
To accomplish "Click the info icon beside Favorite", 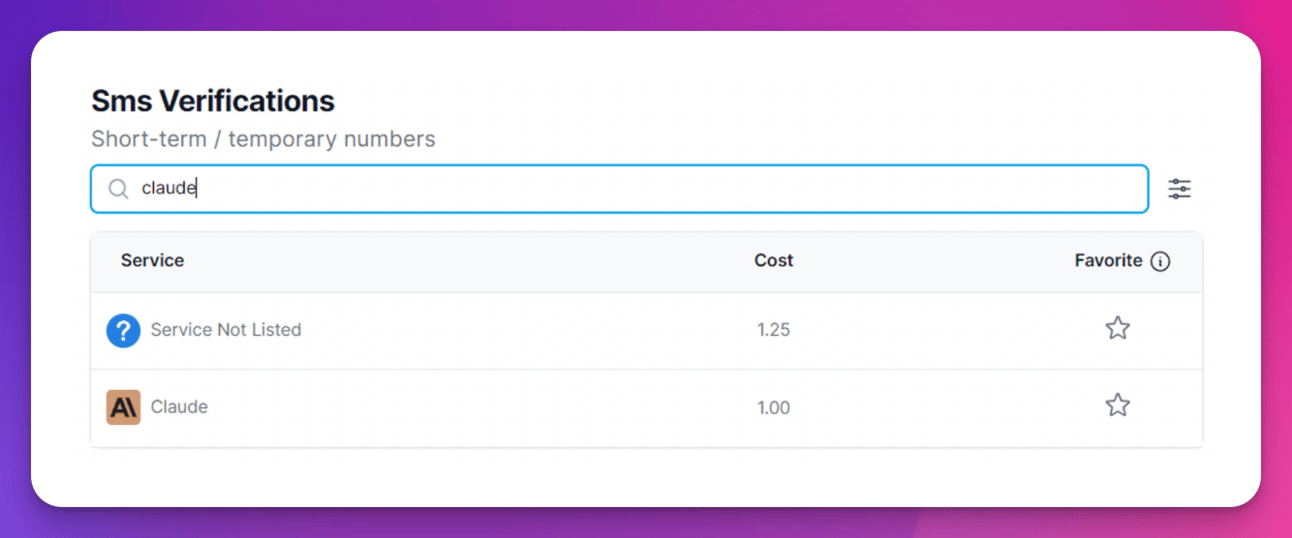I will 1160,262.
